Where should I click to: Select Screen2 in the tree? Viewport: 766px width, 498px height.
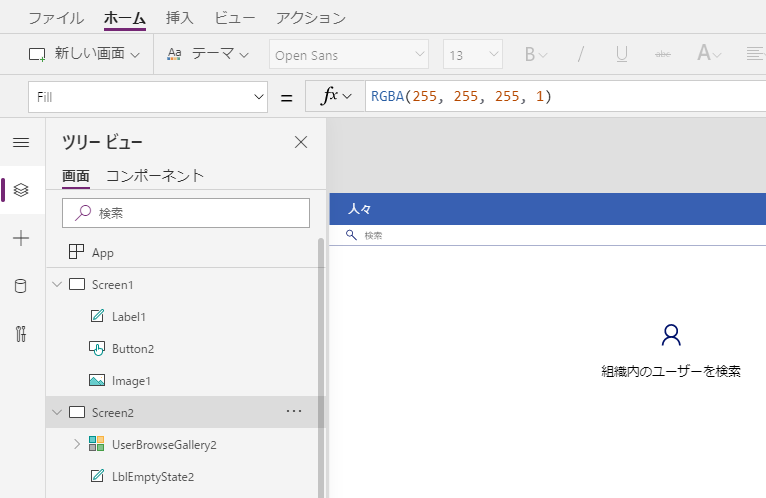[x=112, y=413]
